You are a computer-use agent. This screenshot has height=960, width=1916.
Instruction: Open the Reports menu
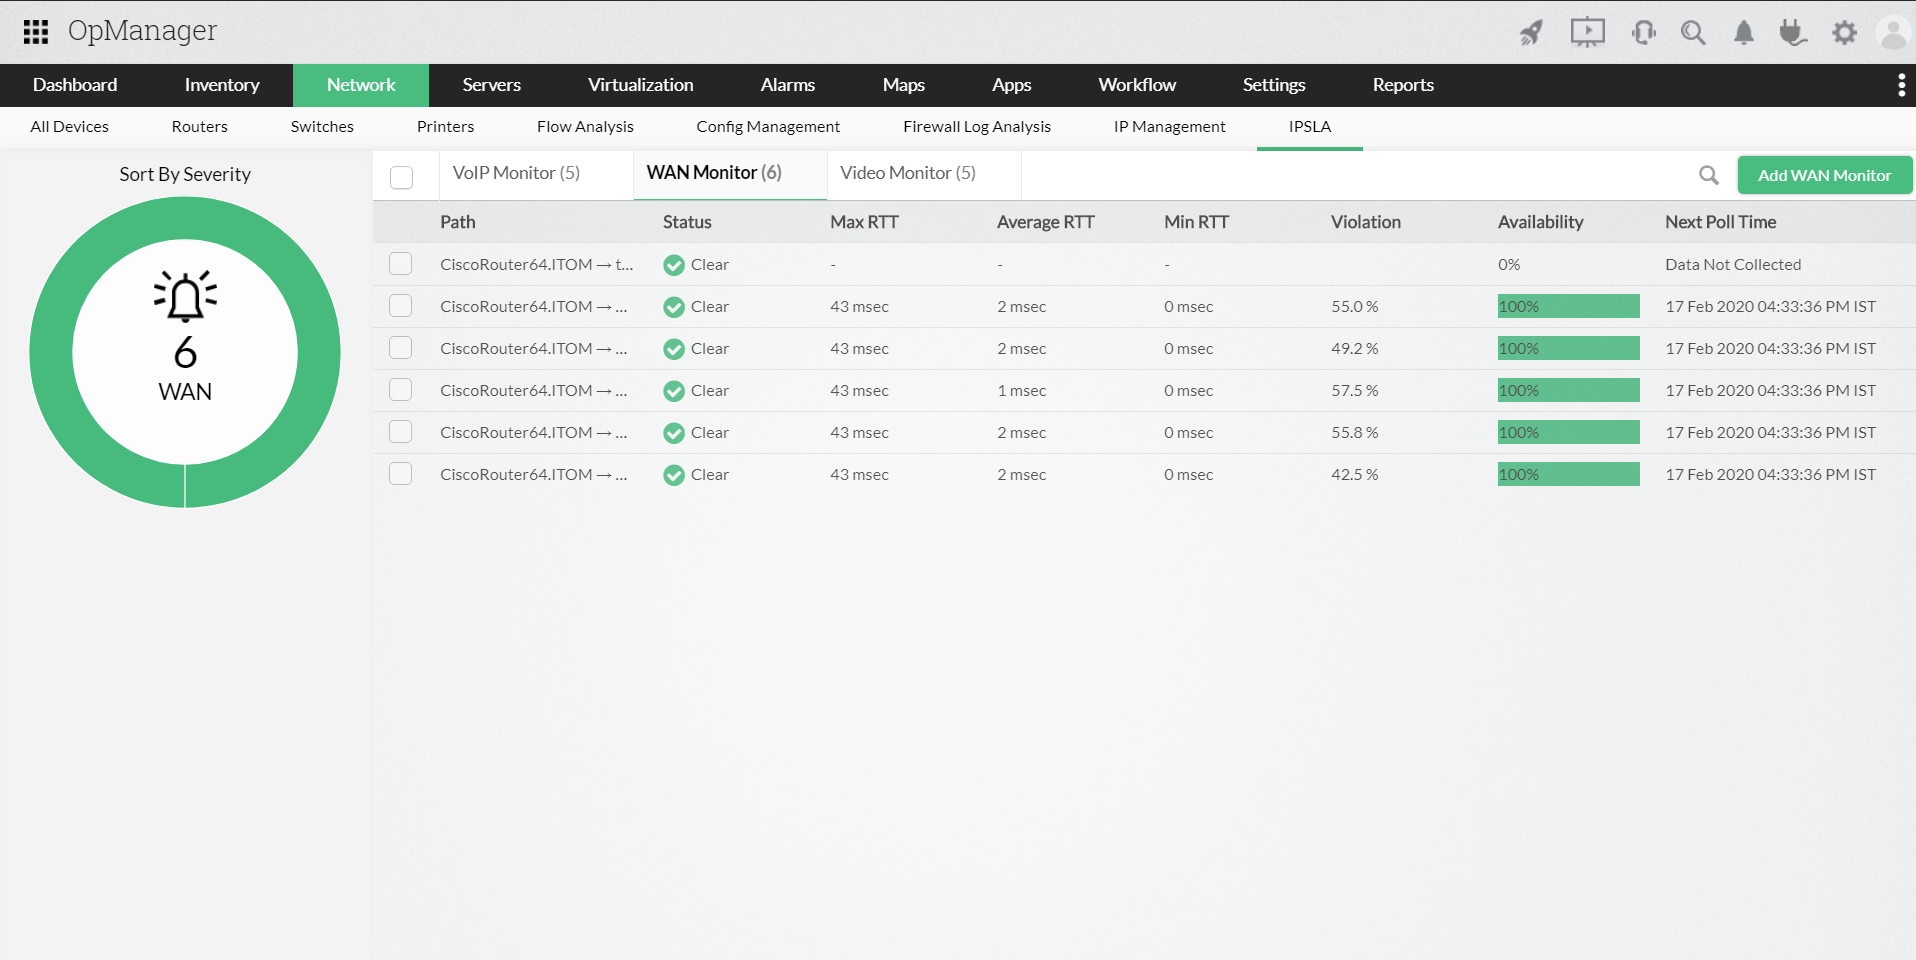1403,85
